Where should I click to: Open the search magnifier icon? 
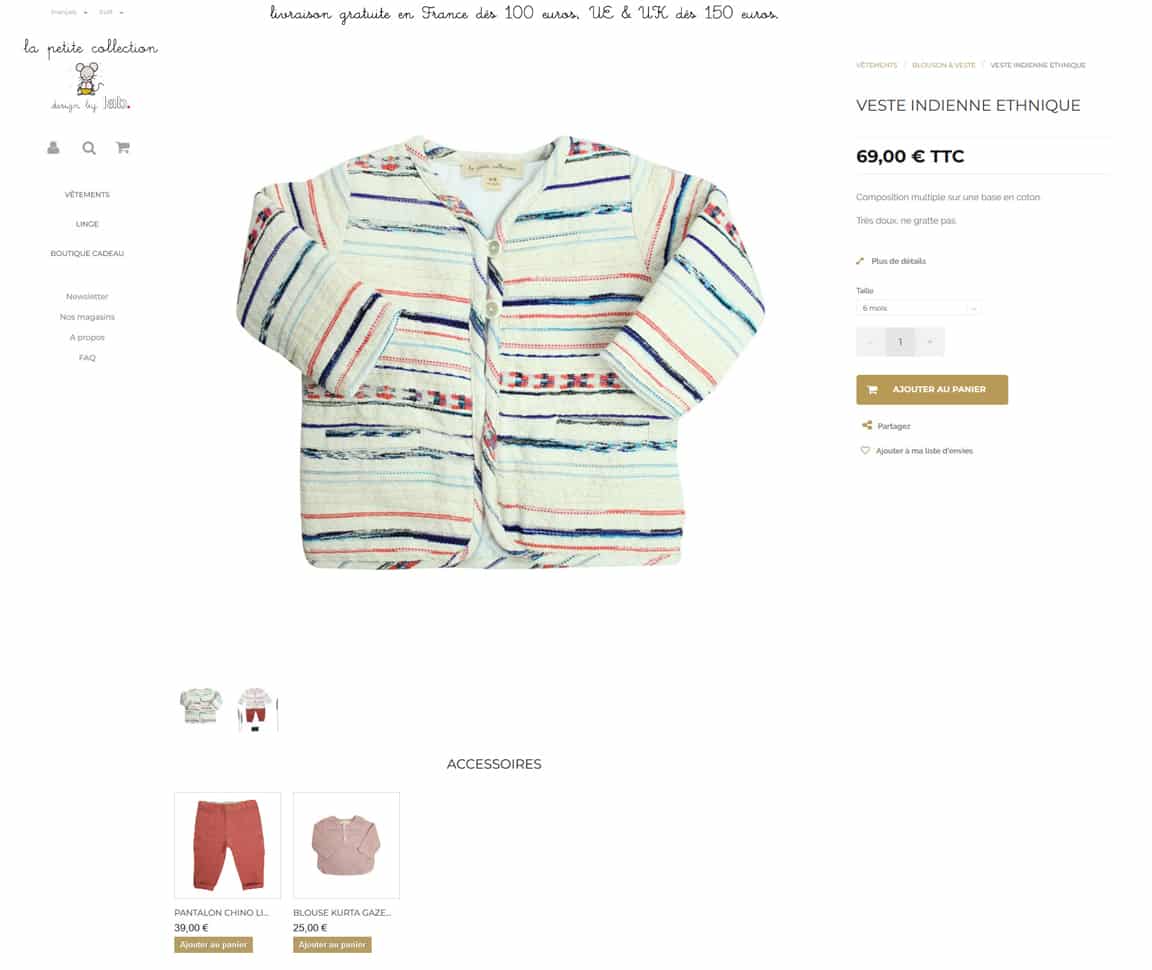click(x=89, y=148)
